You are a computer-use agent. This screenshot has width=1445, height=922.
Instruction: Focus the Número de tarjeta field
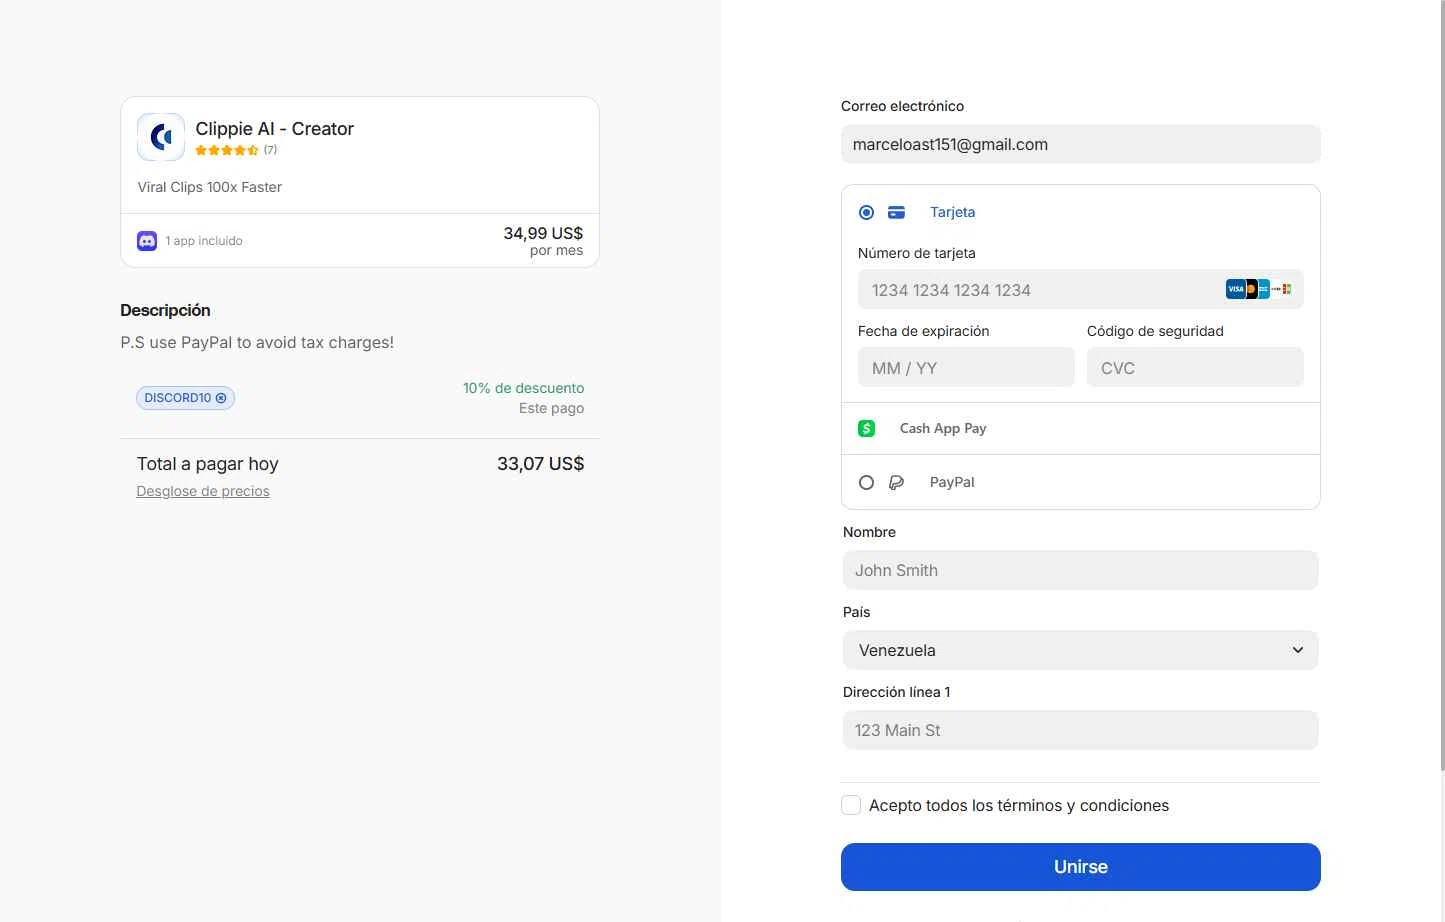coord(1081,289)
